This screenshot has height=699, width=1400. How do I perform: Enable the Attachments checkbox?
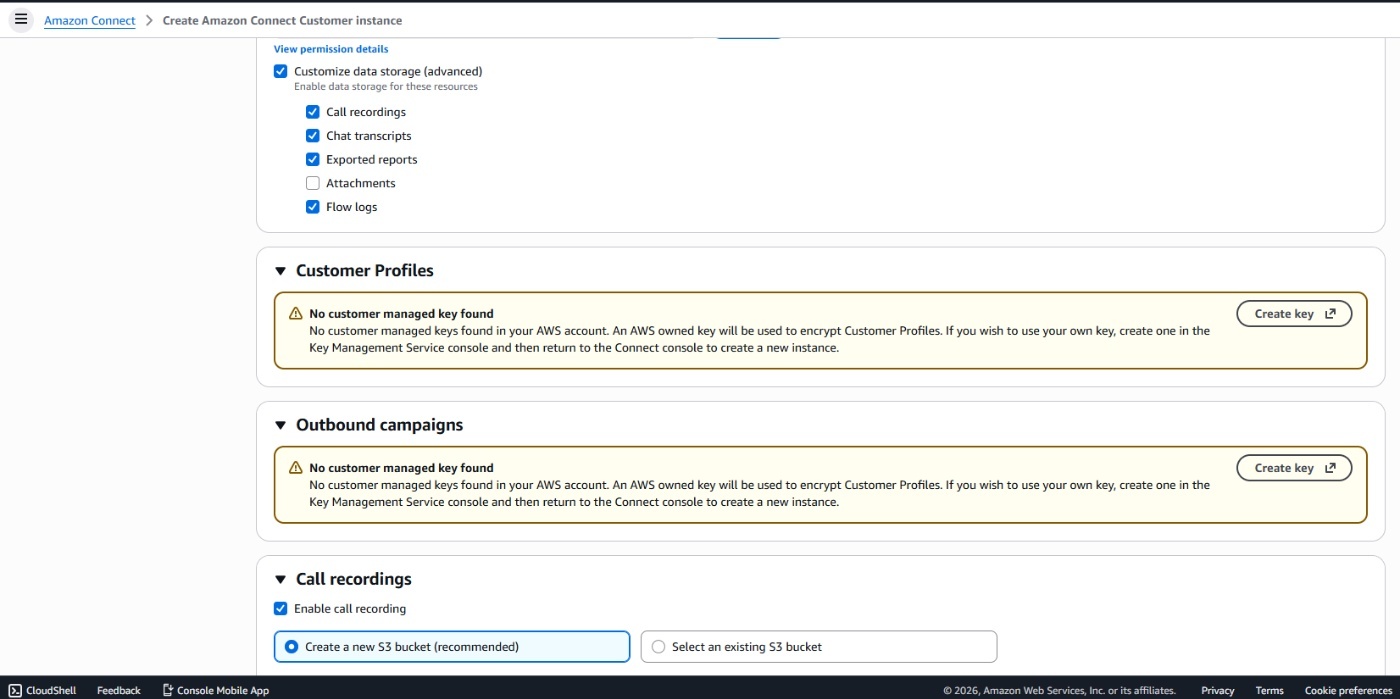tap(313, 183)
